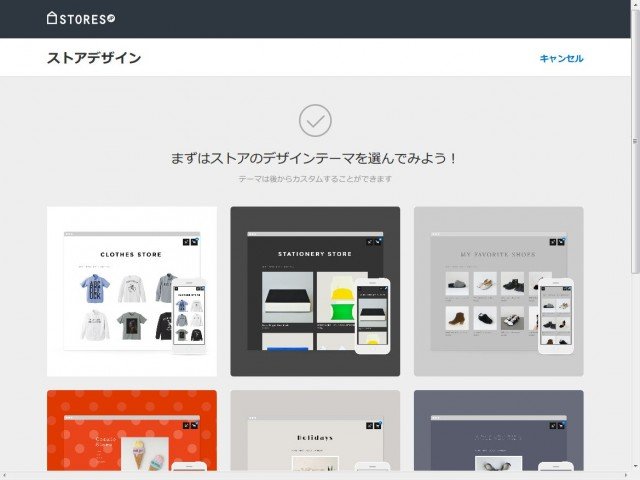Click the horizontal scrollbar left arrow

(x=4, y=476)
